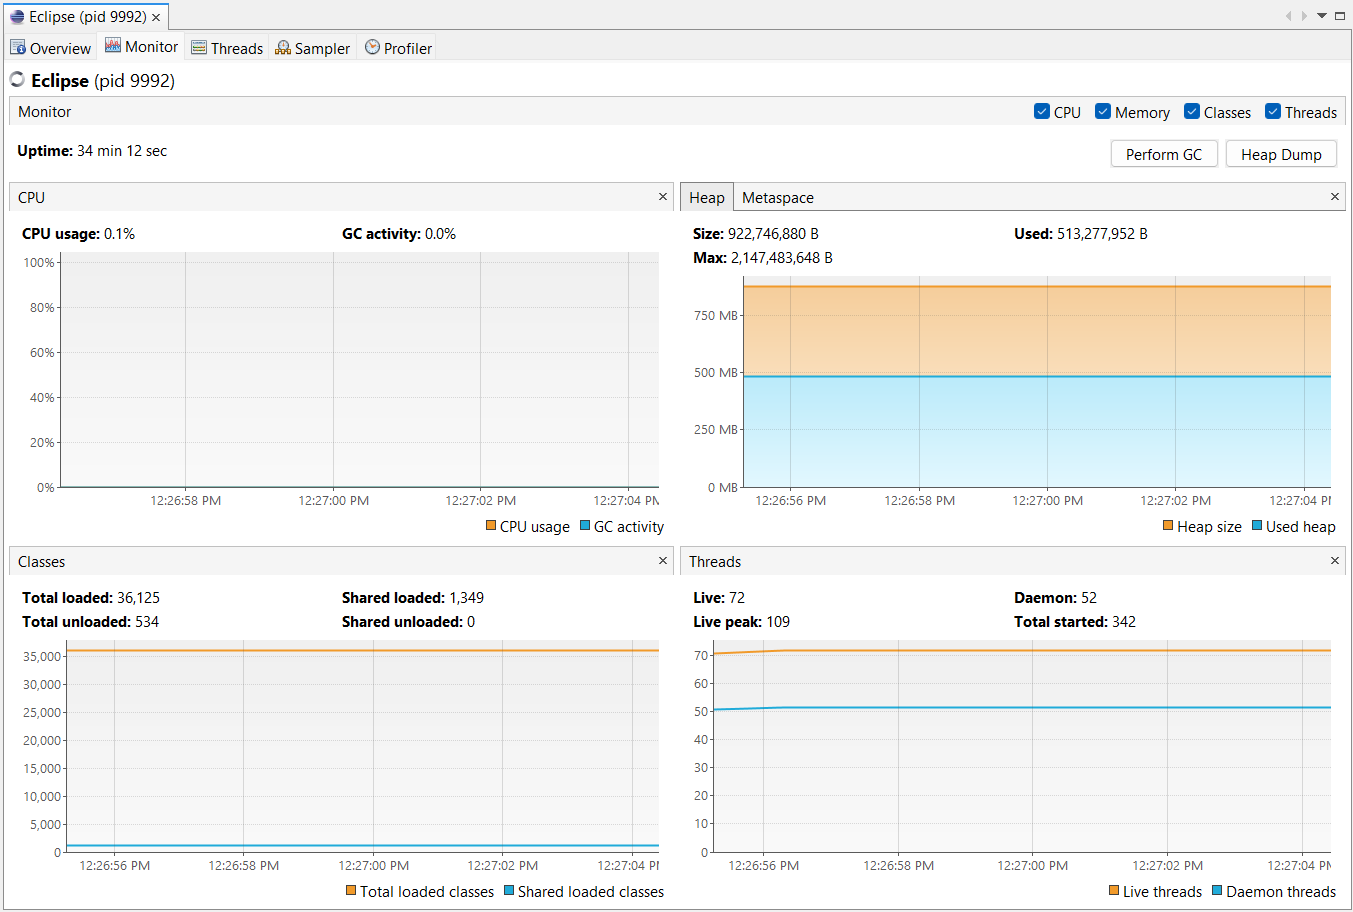Click the Profiler clock icon
The width and height of the screenshot is (1353, 912).
point(372,47)
